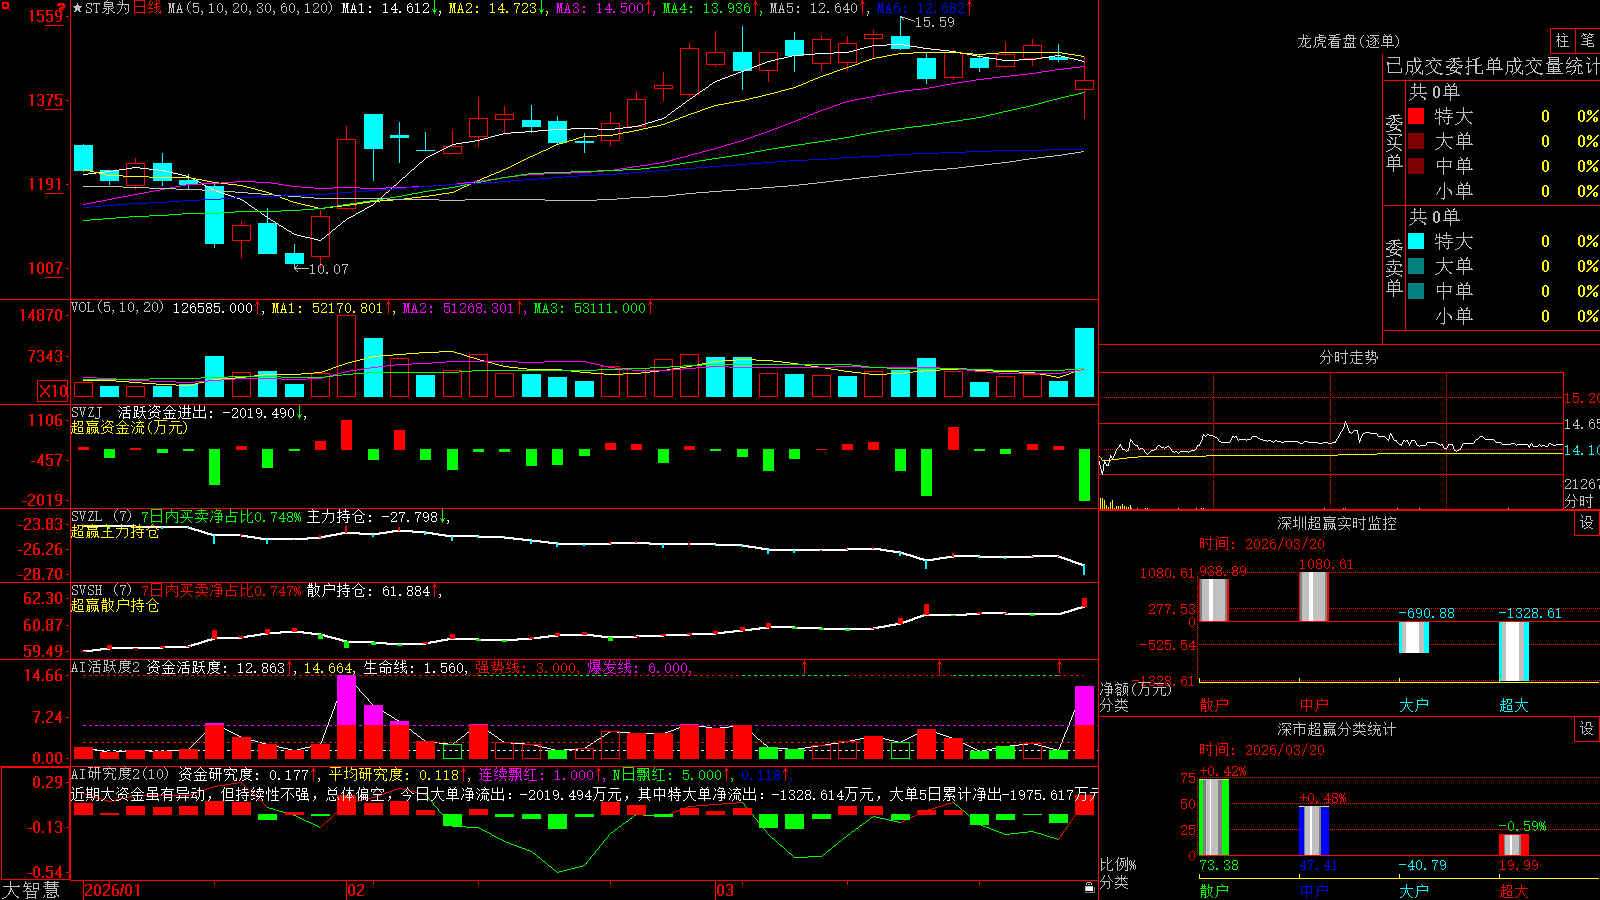1600x900 pixels.
Task: Click the SVZL (7) indicator name
Action: tap(101, 517)
